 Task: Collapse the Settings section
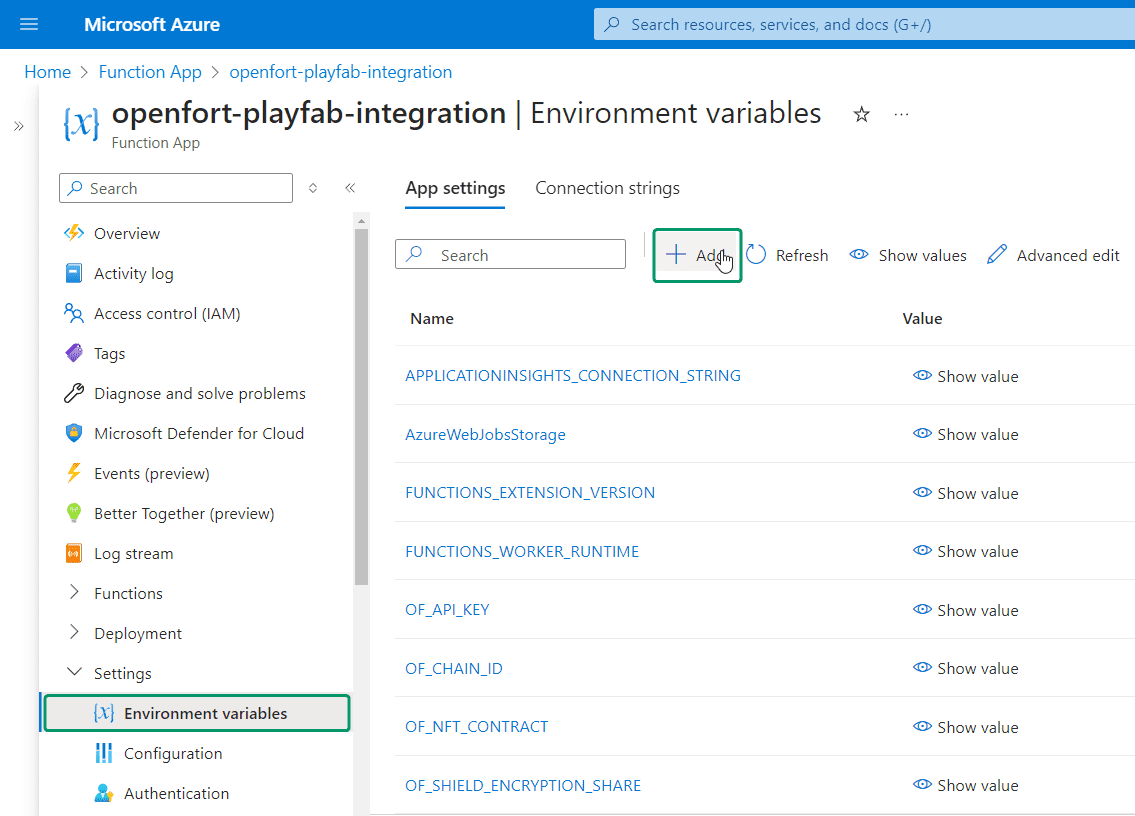(73, 673)
